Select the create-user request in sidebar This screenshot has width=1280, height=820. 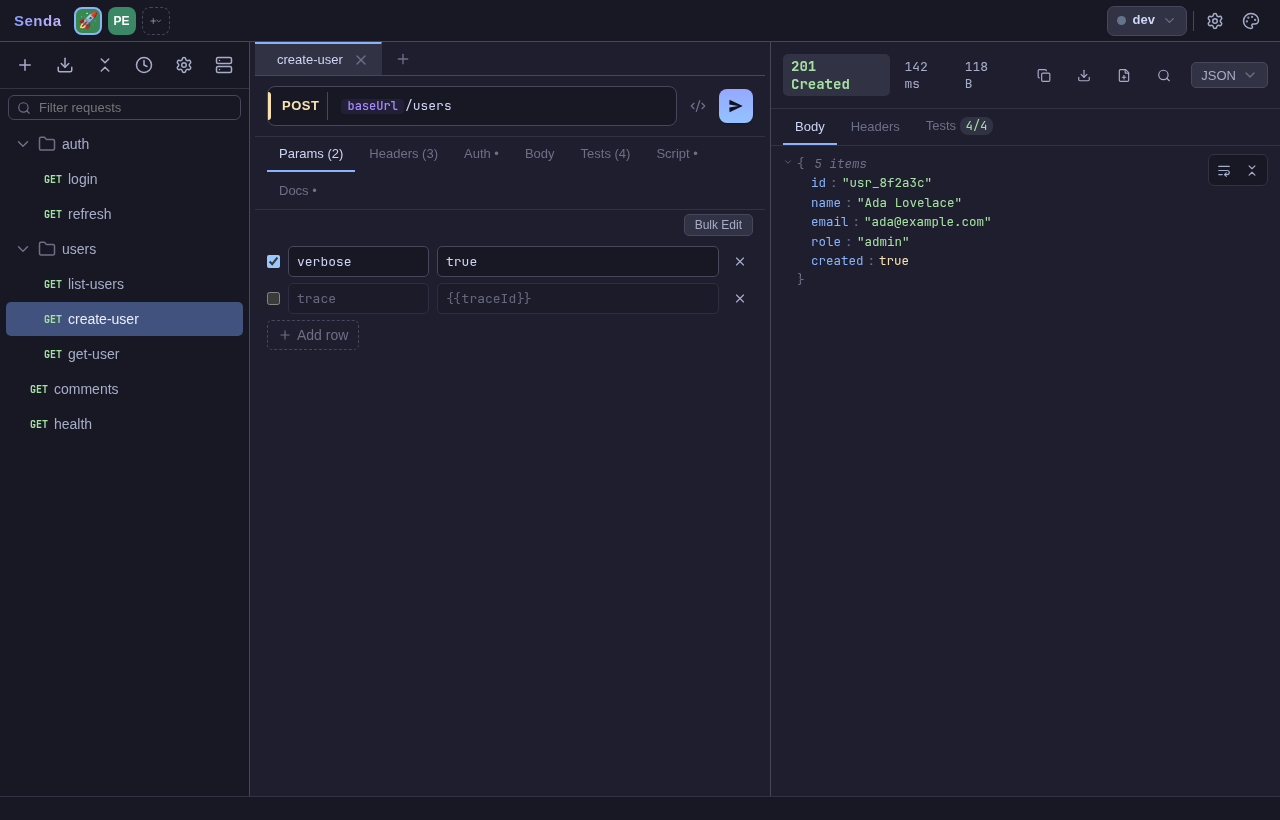pos(124,319)
